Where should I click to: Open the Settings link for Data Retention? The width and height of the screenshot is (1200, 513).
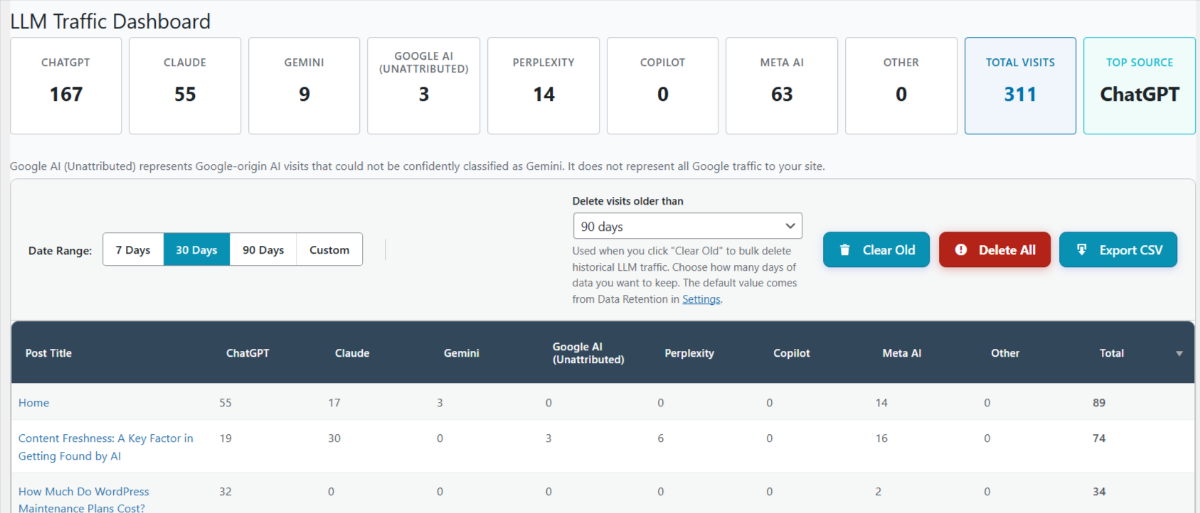click(701, 299)
